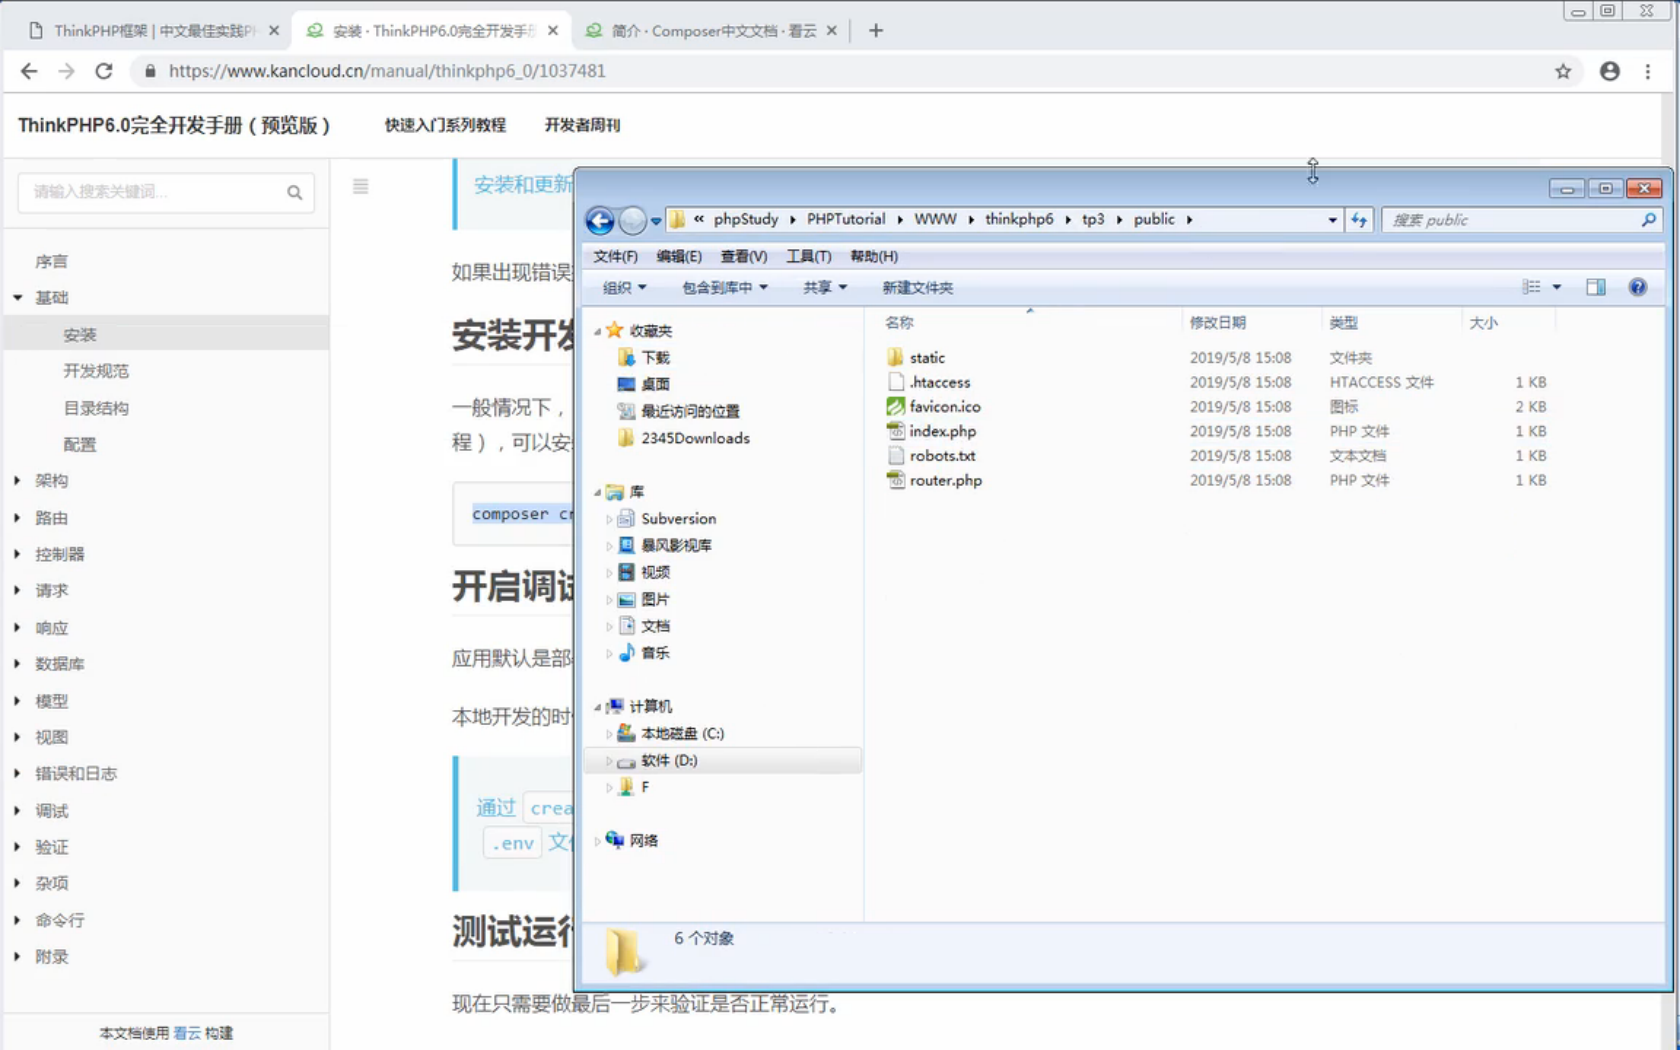The height and width of the screenshot is (1050, 1680).
Task: Open the address bar history dropdown
Action: coord(1332,220)
